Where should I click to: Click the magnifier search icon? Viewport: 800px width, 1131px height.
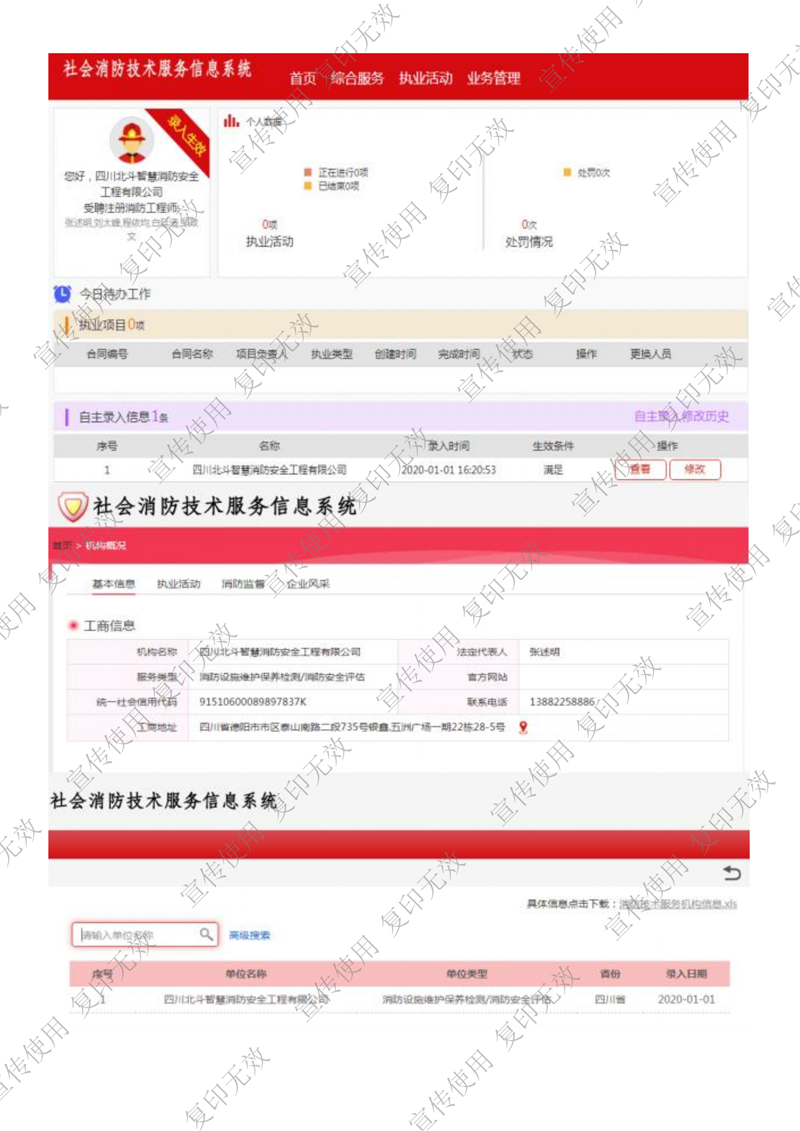(x=206, y=935)
